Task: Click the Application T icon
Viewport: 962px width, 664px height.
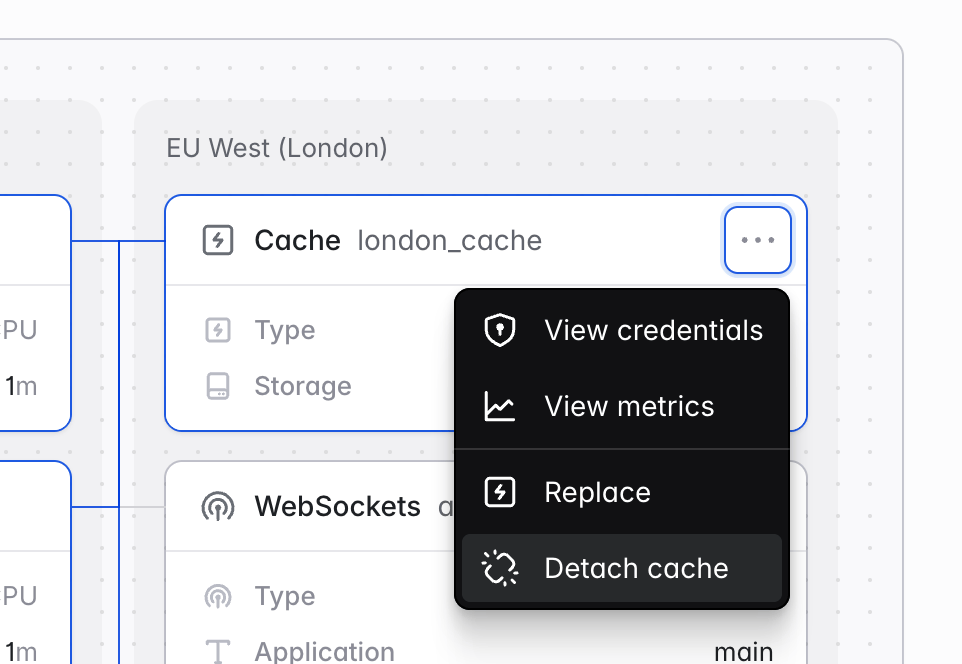Action: (218, 652)
